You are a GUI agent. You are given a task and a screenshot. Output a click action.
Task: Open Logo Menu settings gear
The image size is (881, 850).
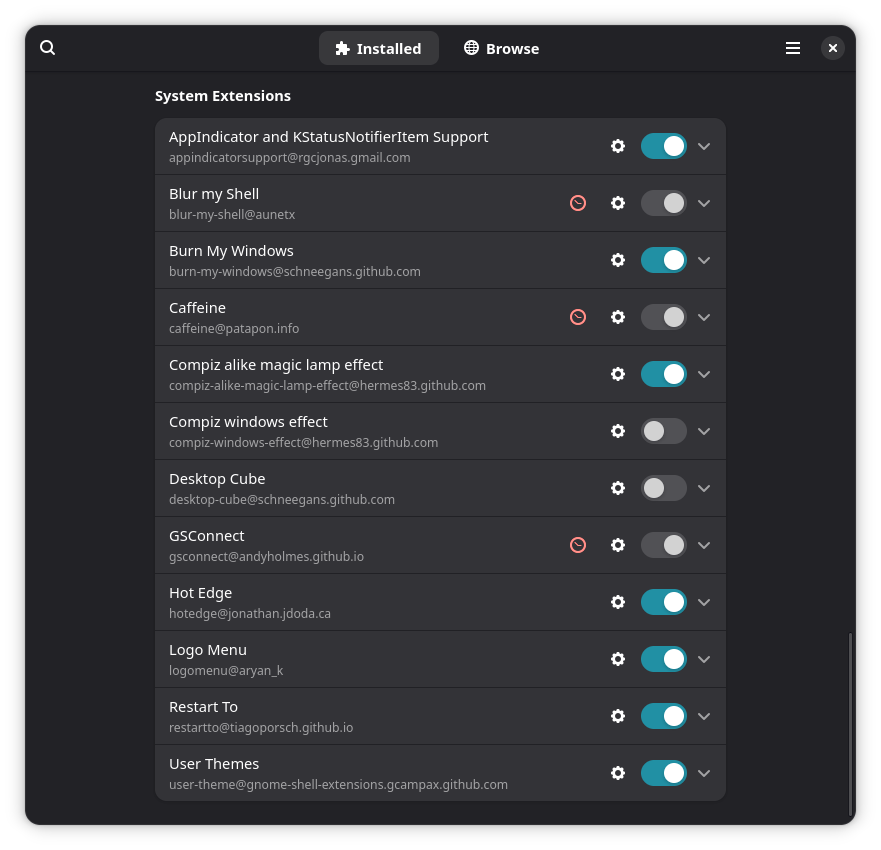(618, 659)
